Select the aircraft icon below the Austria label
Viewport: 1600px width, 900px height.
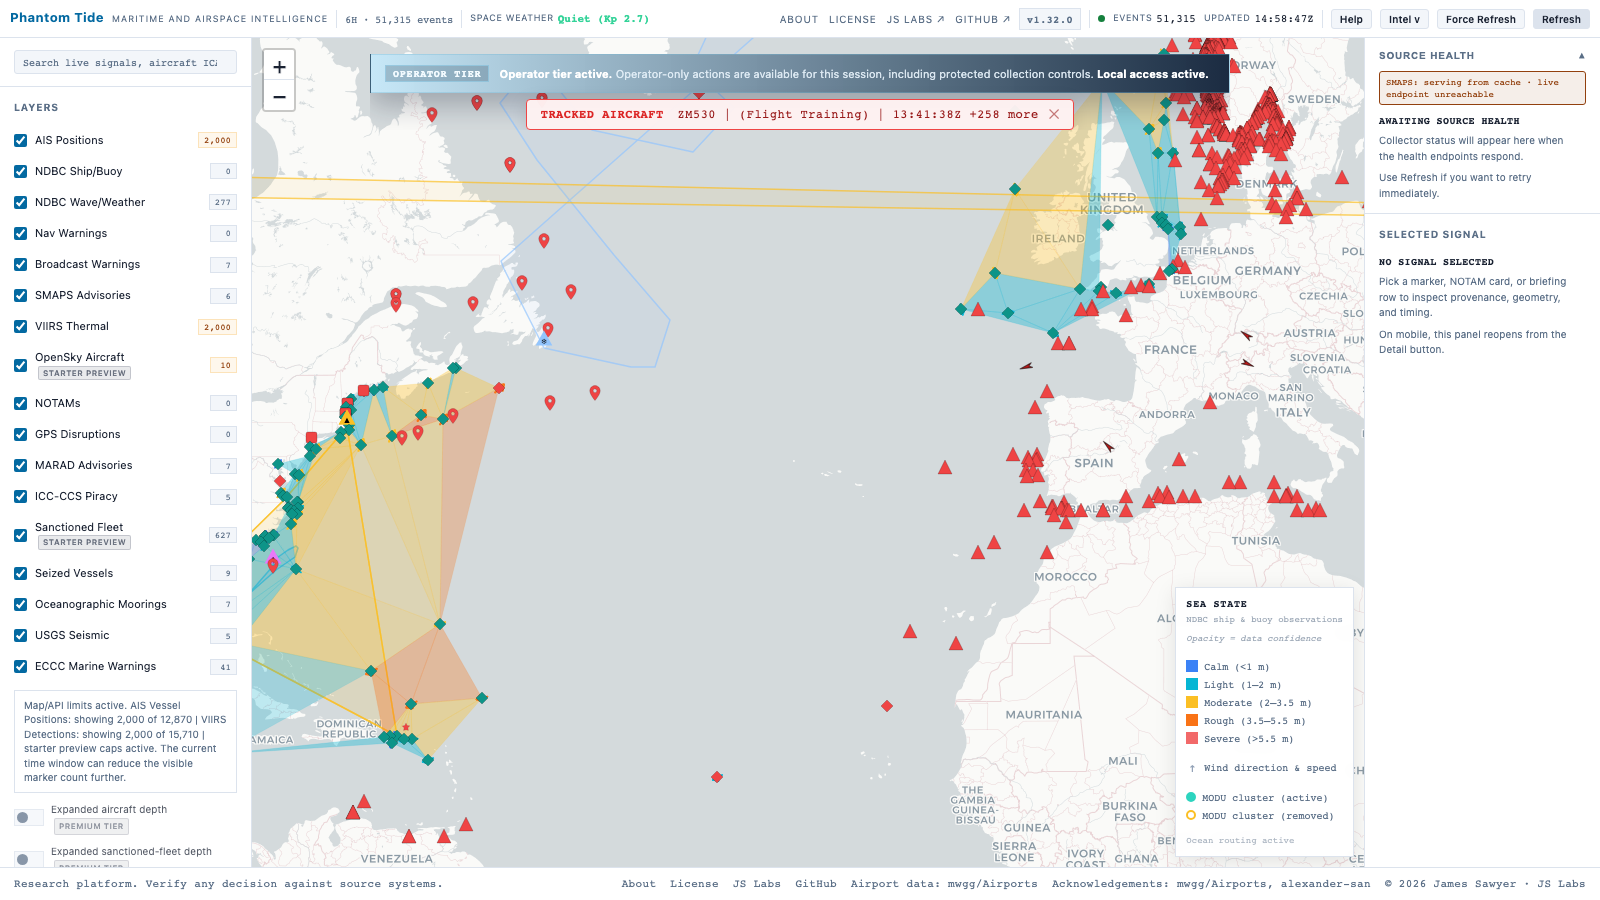pos(1246,336)
